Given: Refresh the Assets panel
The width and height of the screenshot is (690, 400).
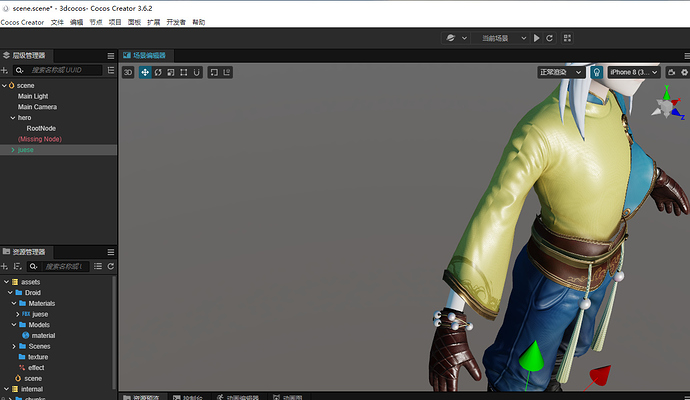Looking at the screenshot, I should click(110, 266).
